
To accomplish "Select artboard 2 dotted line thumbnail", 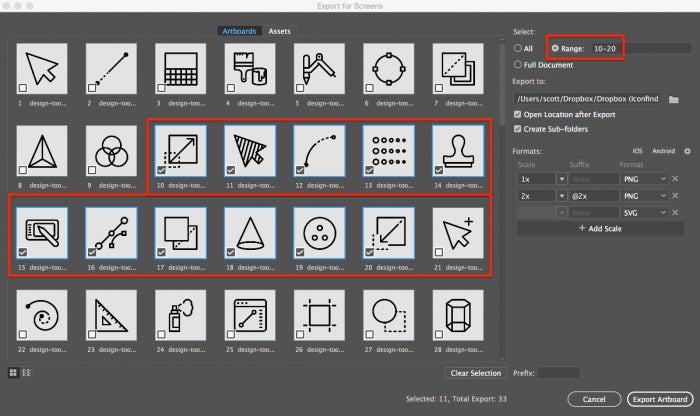I will 111,69.
